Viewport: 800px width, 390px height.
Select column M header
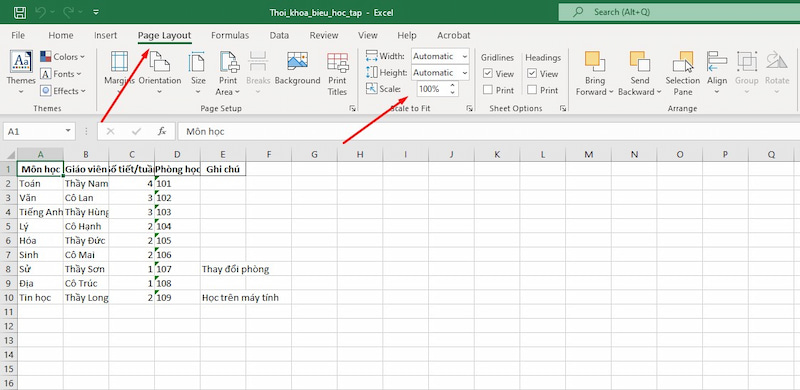point(588,154)
